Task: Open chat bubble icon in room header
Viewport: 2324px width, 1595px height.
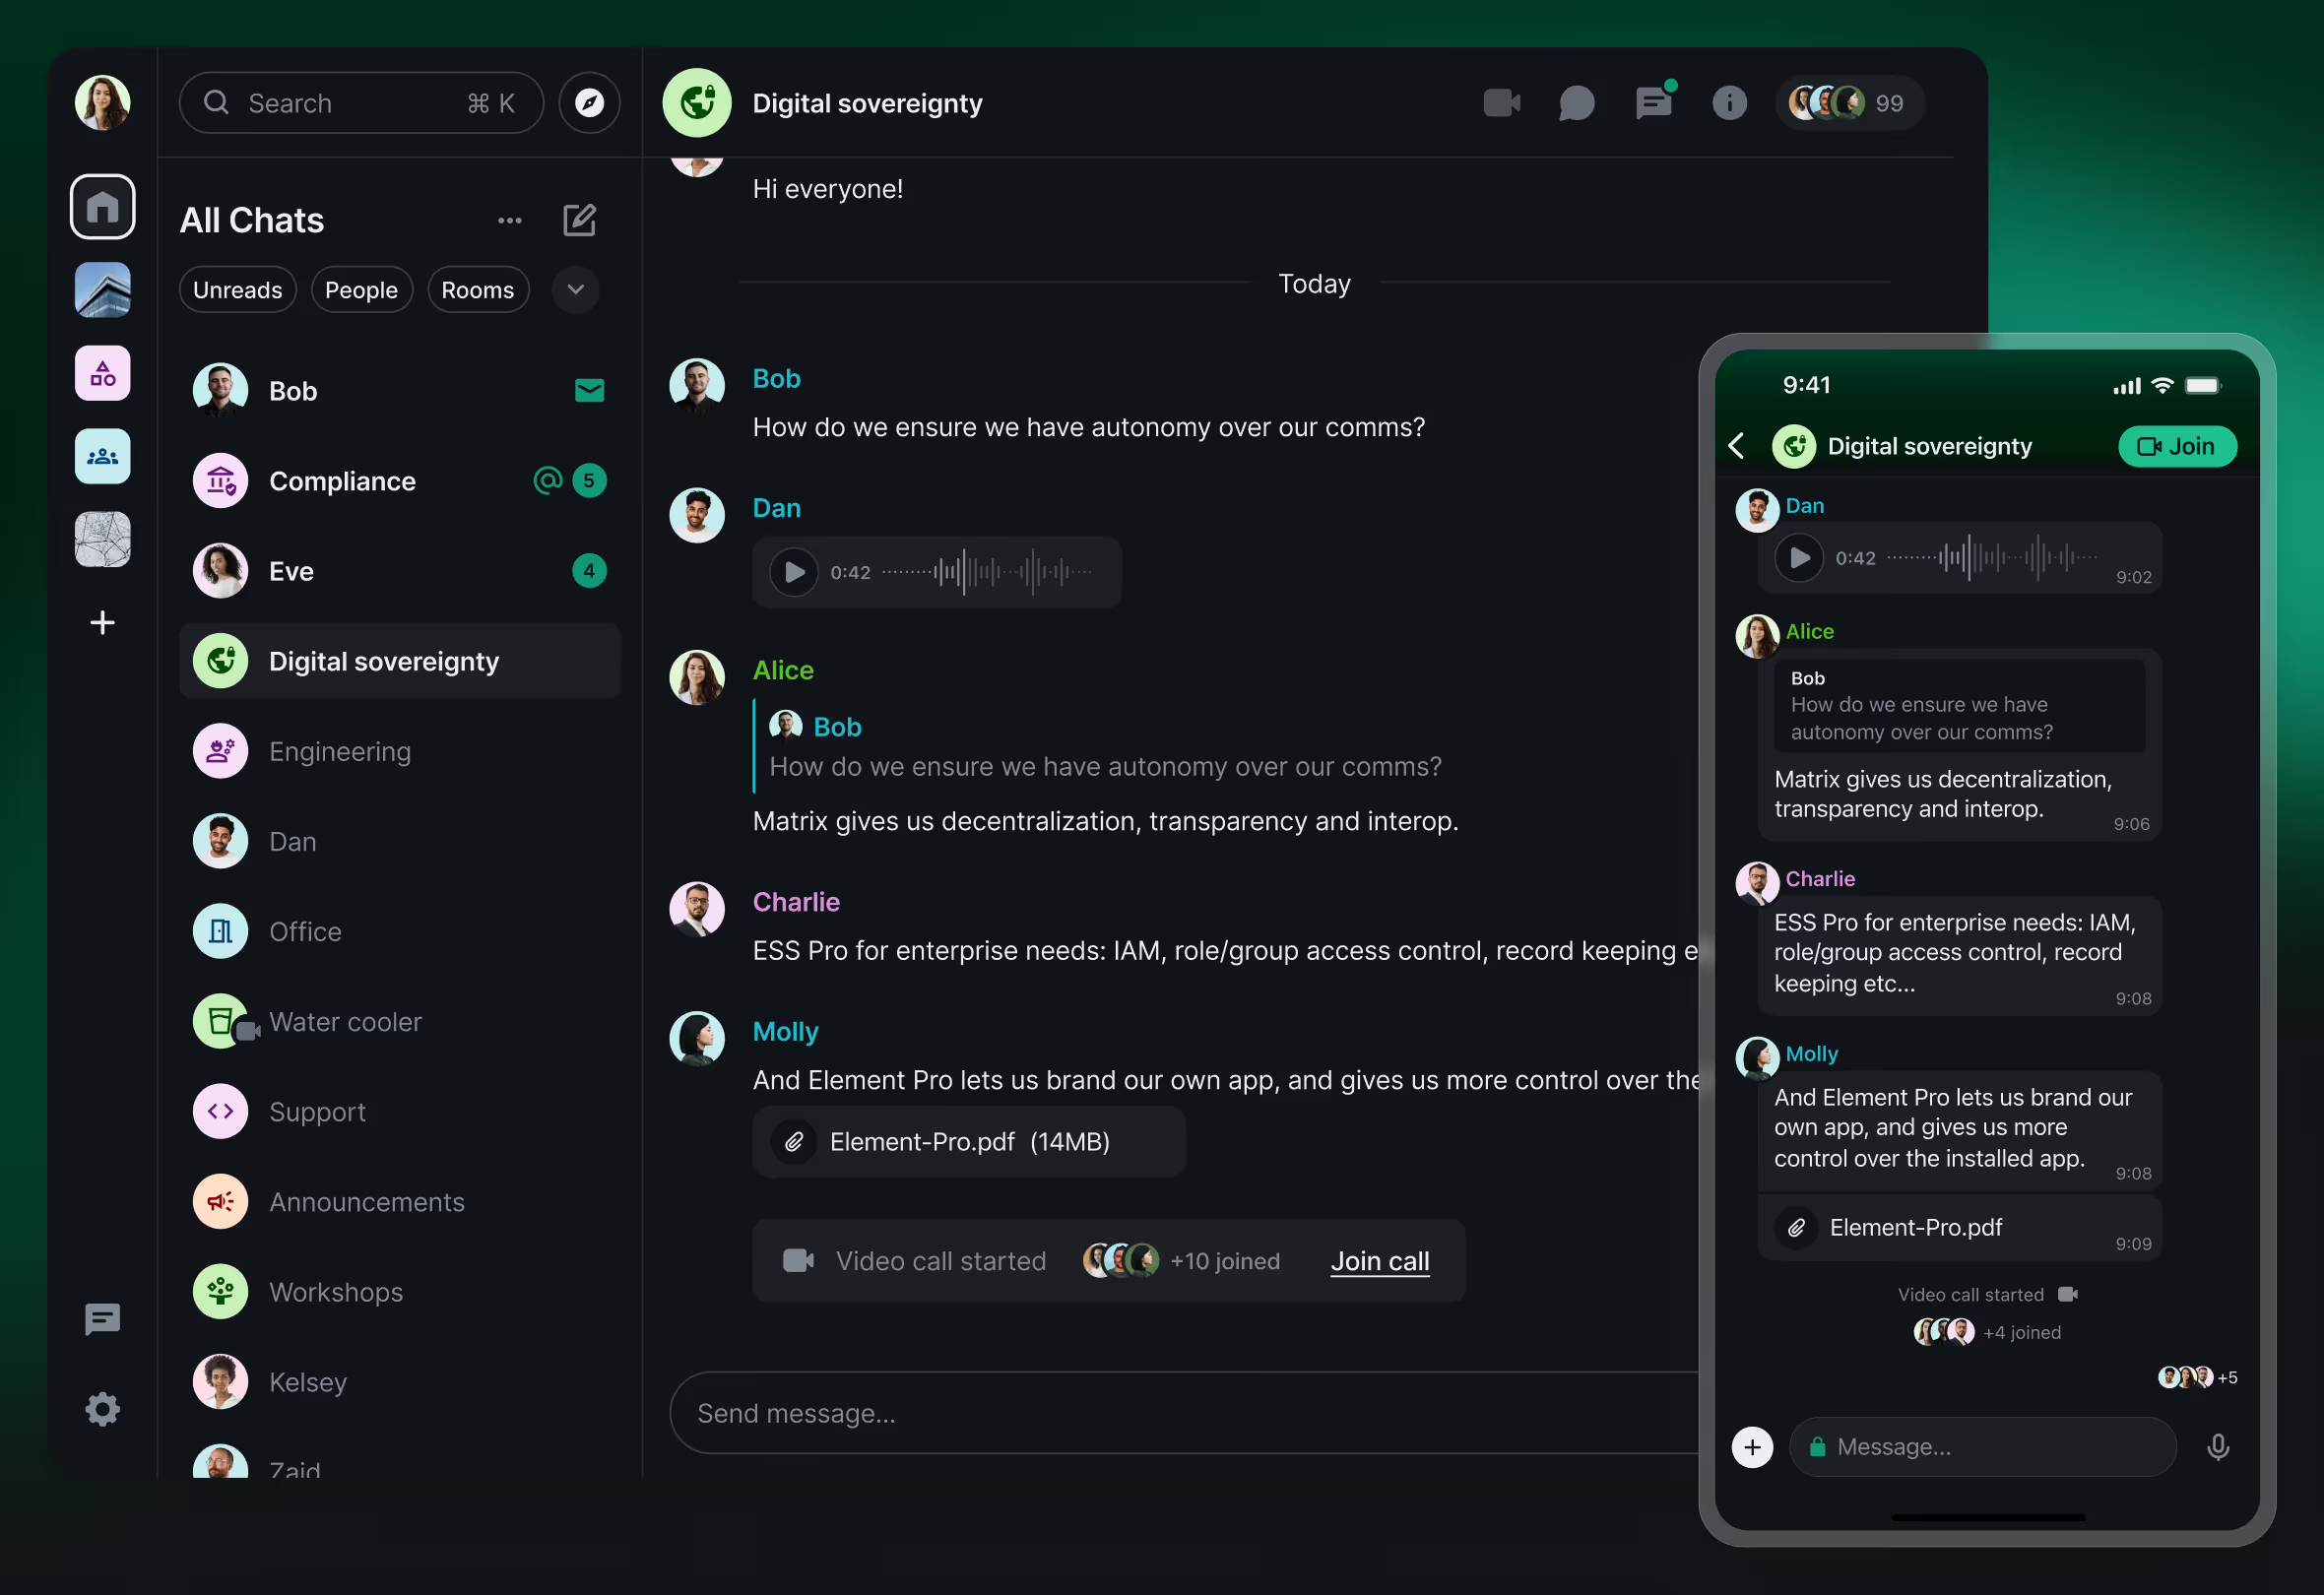Action: [1577, 103]
